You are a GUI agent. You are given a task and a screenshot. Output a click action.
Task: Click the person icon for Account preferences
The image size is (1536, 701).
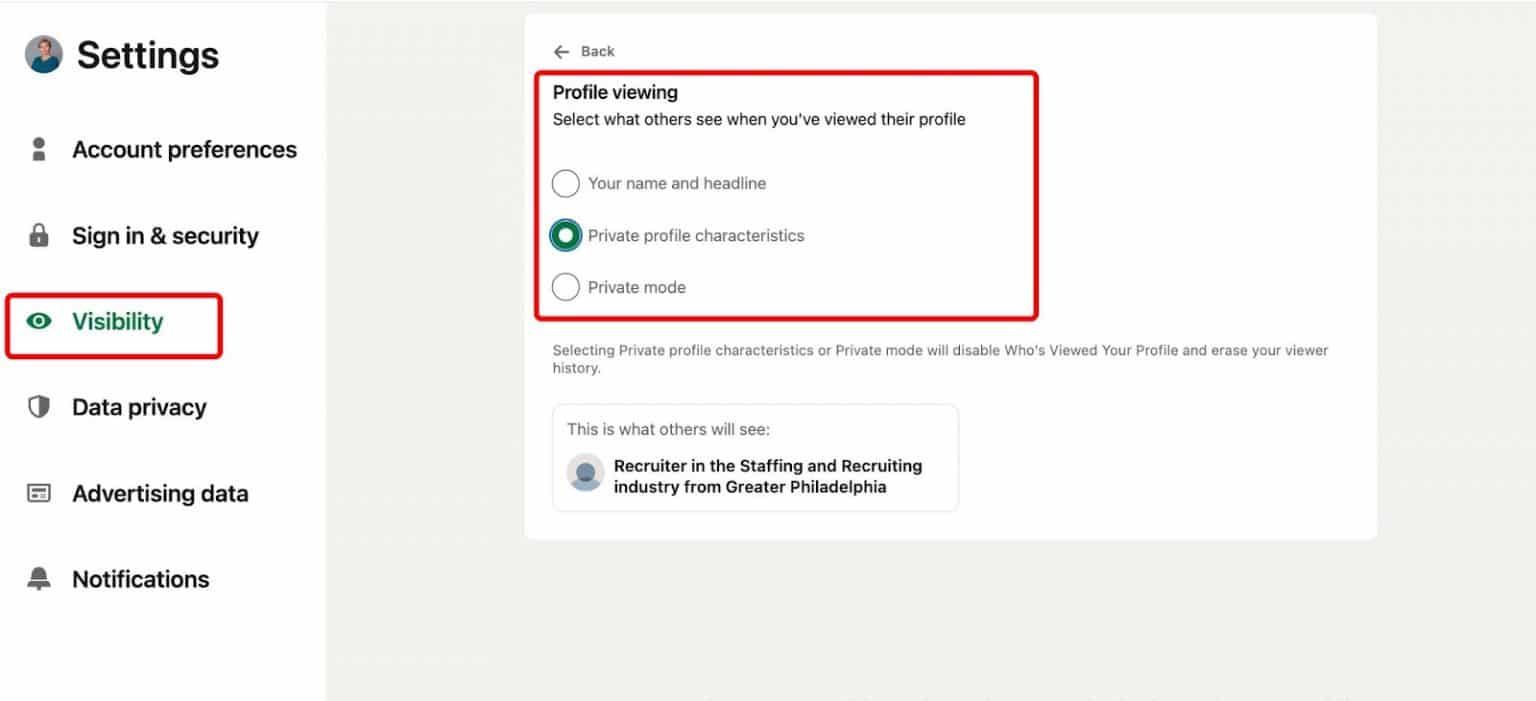tap(38, 148)
